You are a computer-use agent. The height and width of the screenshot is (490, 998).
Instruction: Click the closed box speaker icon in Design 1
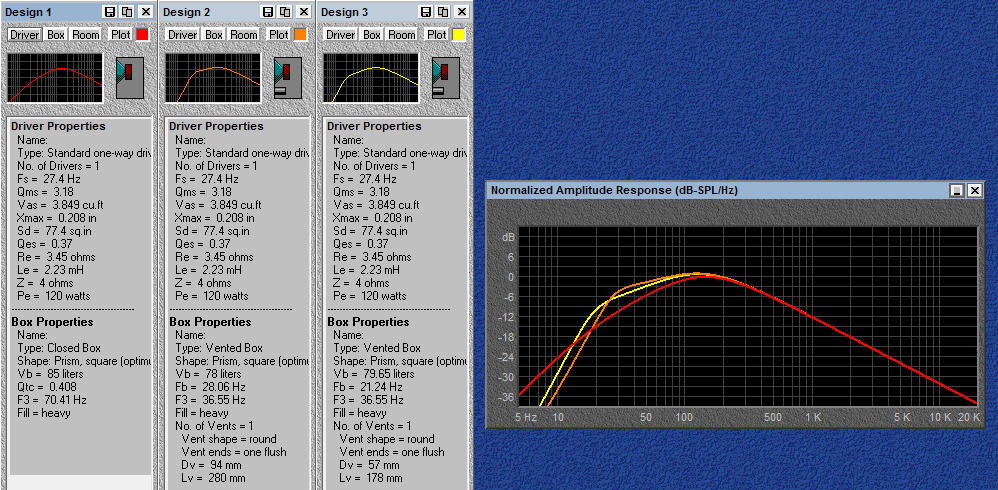[x=130, y=78]
